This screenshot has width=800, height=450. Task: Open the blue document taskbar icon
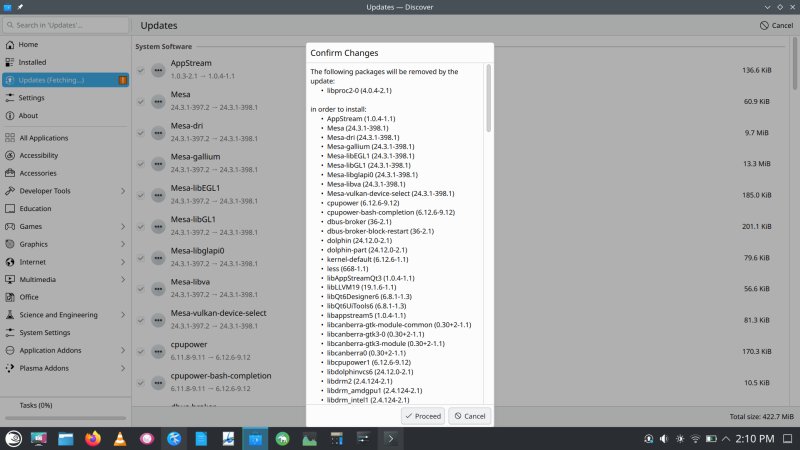[201, 439]
